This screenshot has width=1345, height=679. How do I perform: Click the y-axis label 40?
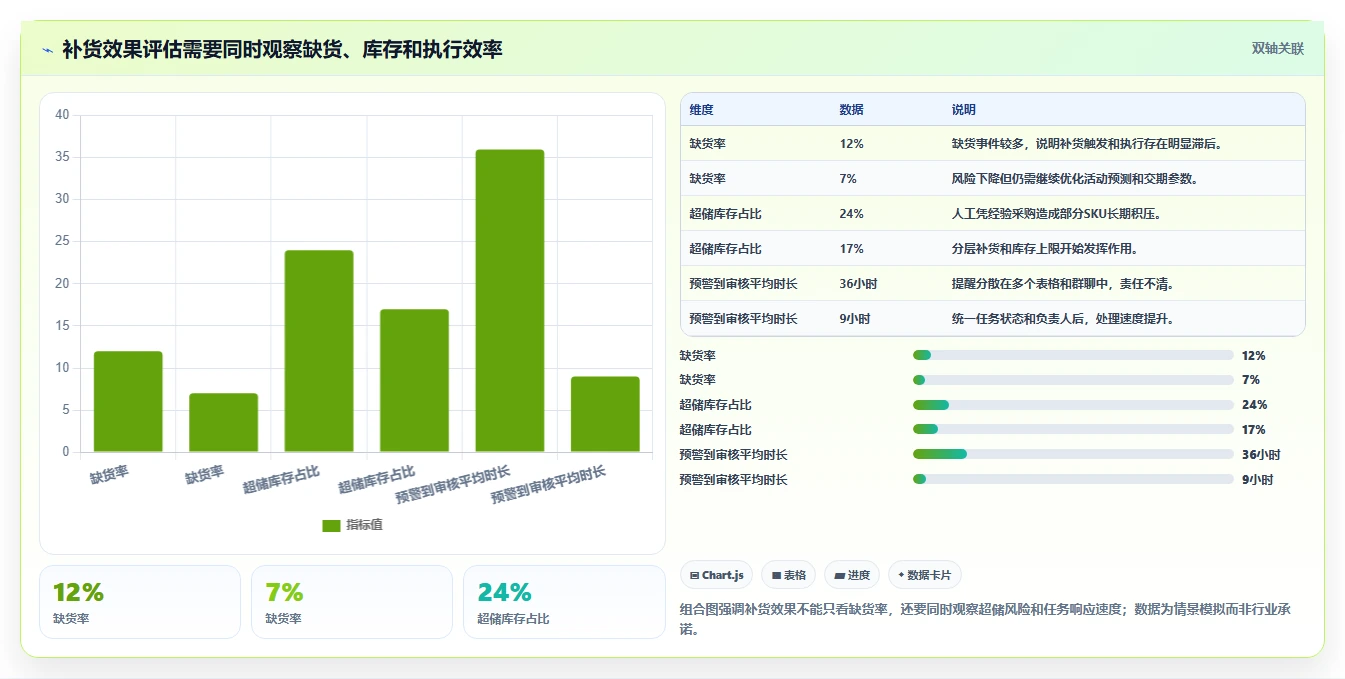click(62, 115)
